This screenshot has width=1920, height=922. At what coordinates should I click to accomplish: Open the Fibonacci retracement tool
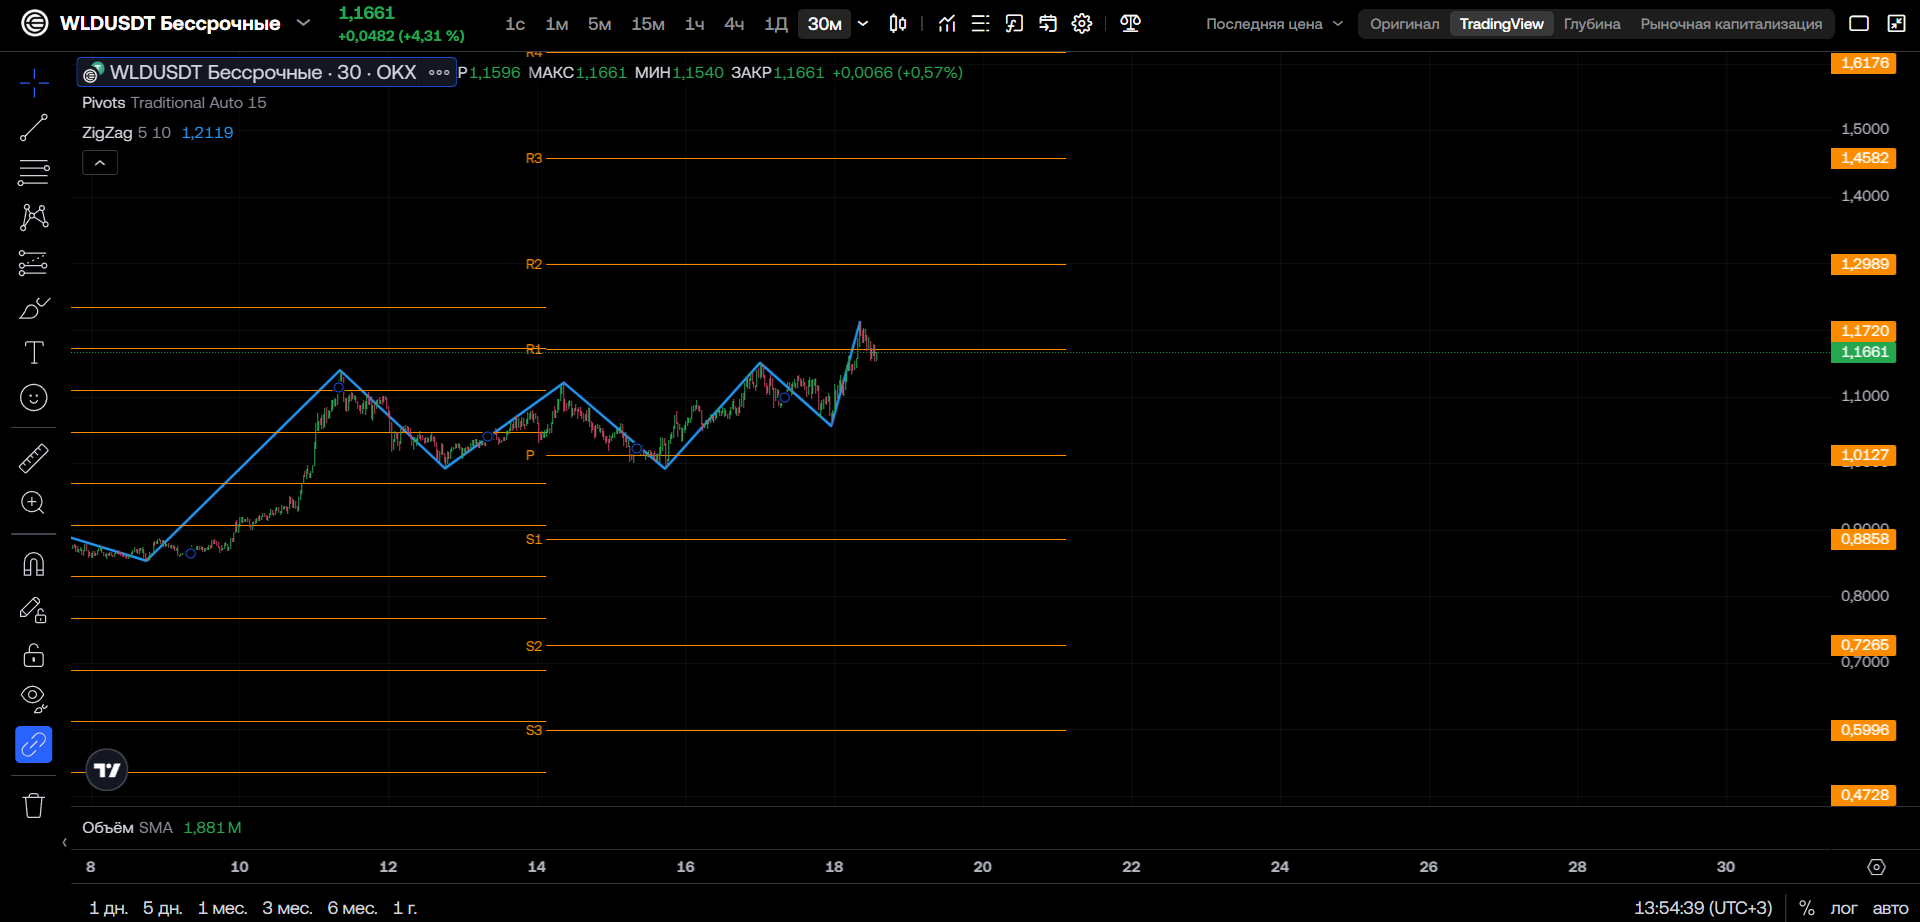[33, 172]
